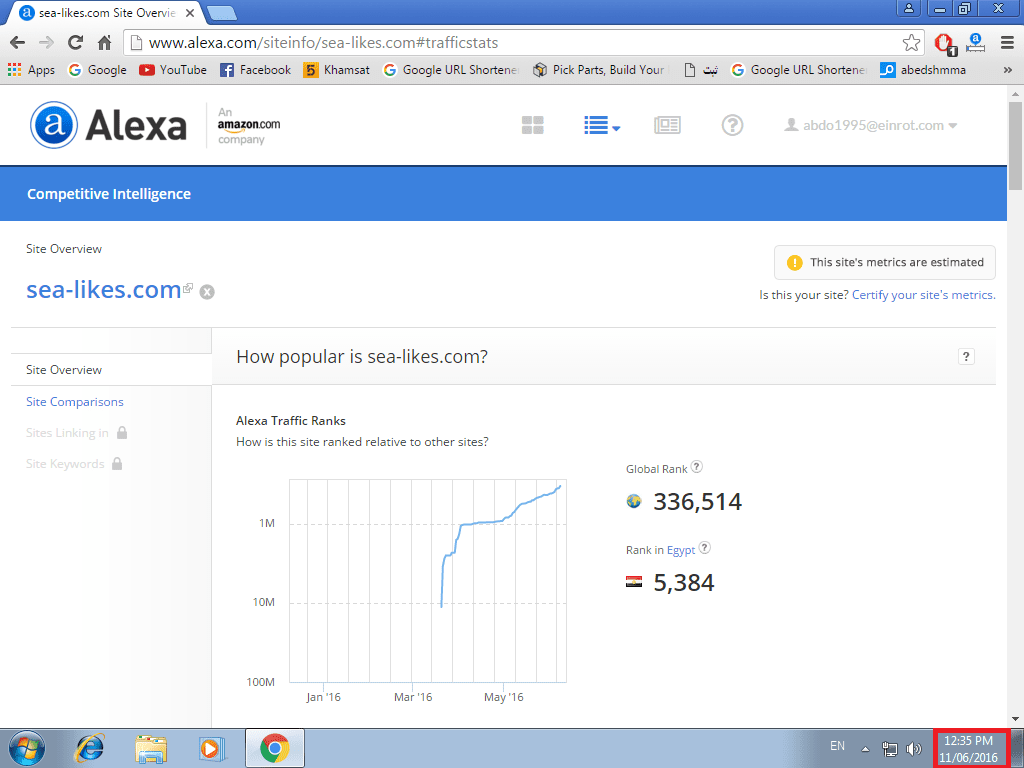Clear sea-likes.com with the gray X icon
Viewport: 1024px width, 768px height.
[x=207, y=292]
